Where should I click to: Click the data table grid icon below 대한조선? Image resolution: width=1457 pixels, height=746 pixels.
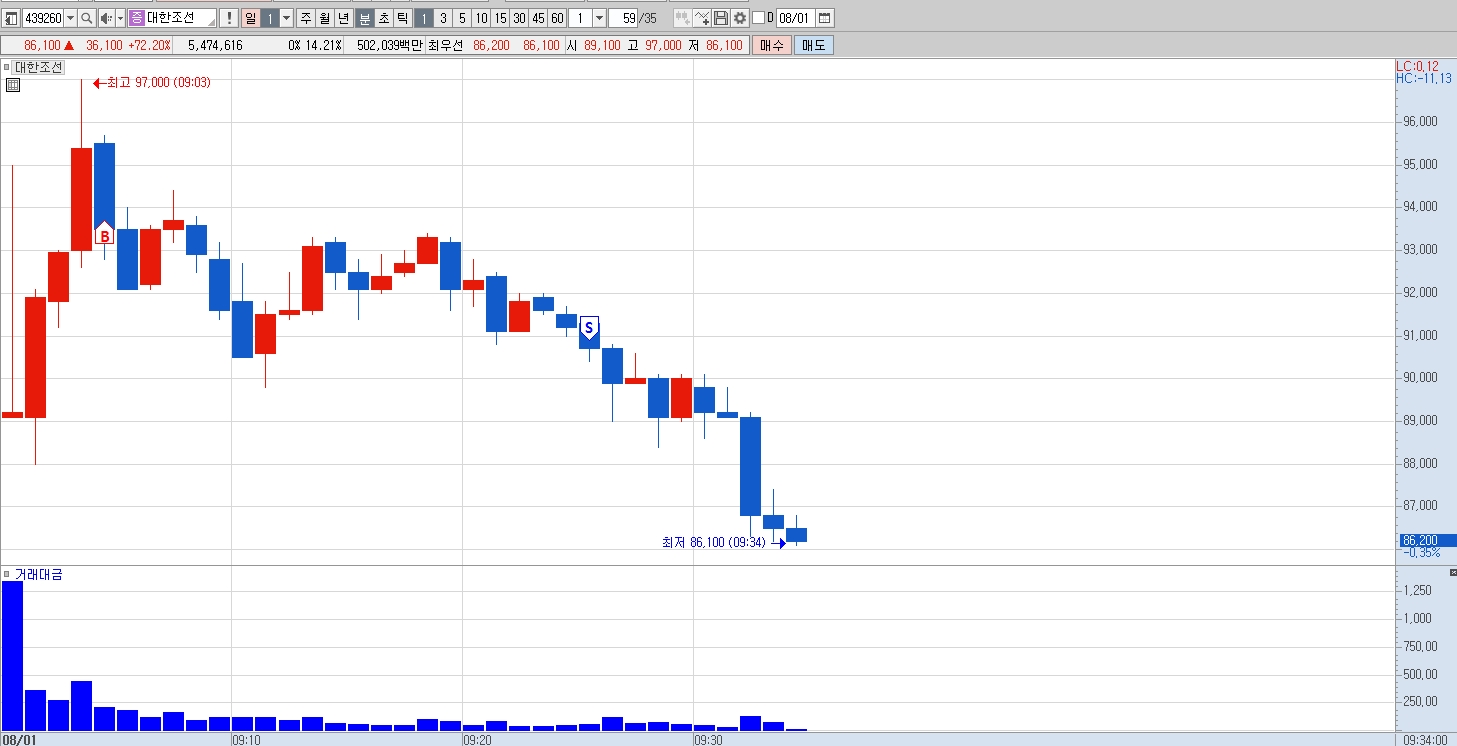[13, 85]
